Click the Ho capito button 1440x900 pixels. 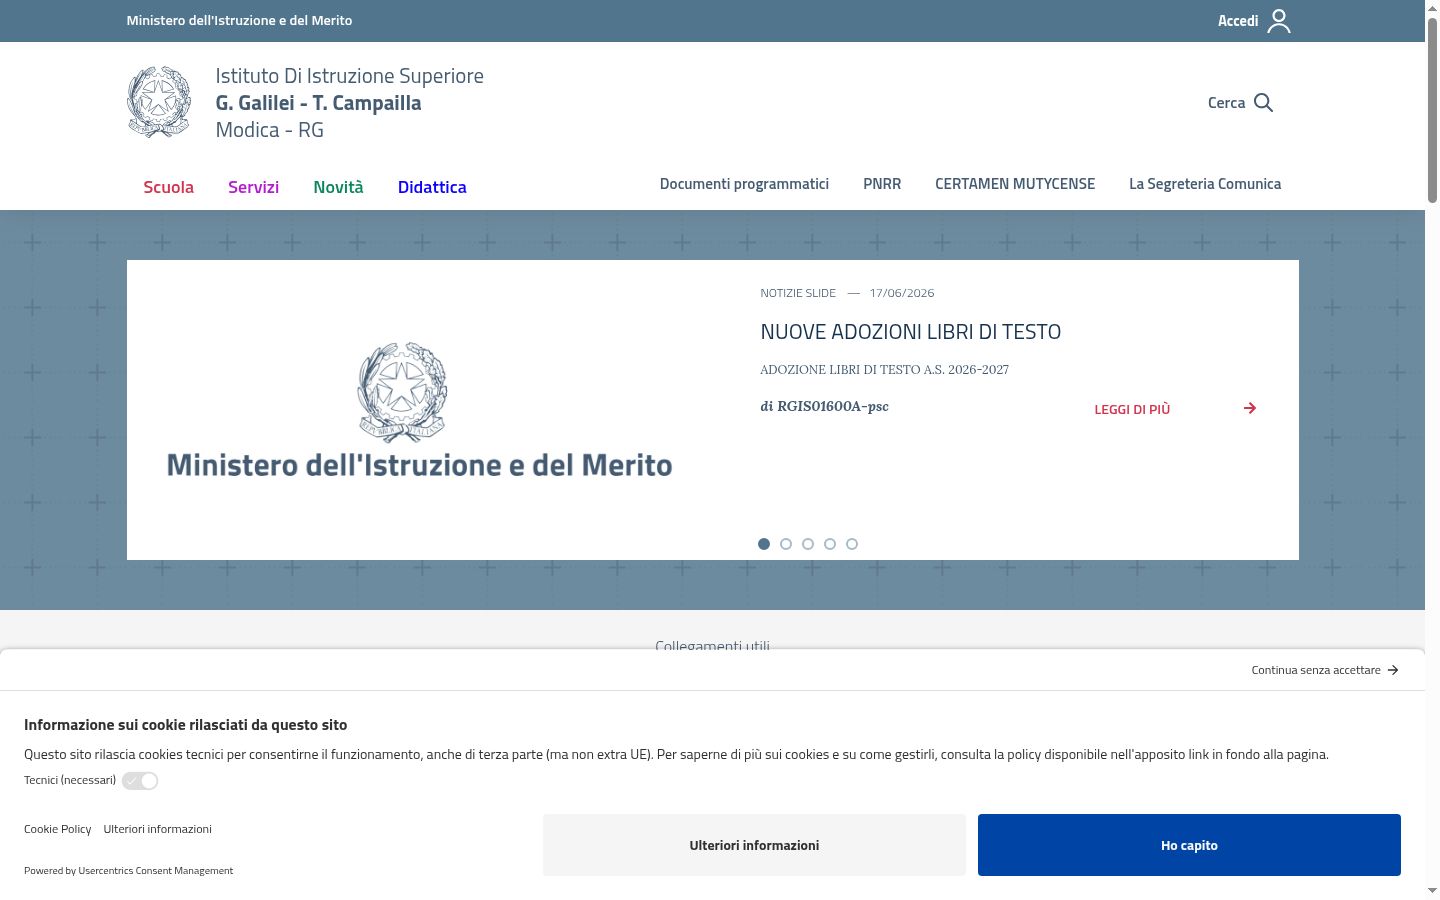(1189, 845)
